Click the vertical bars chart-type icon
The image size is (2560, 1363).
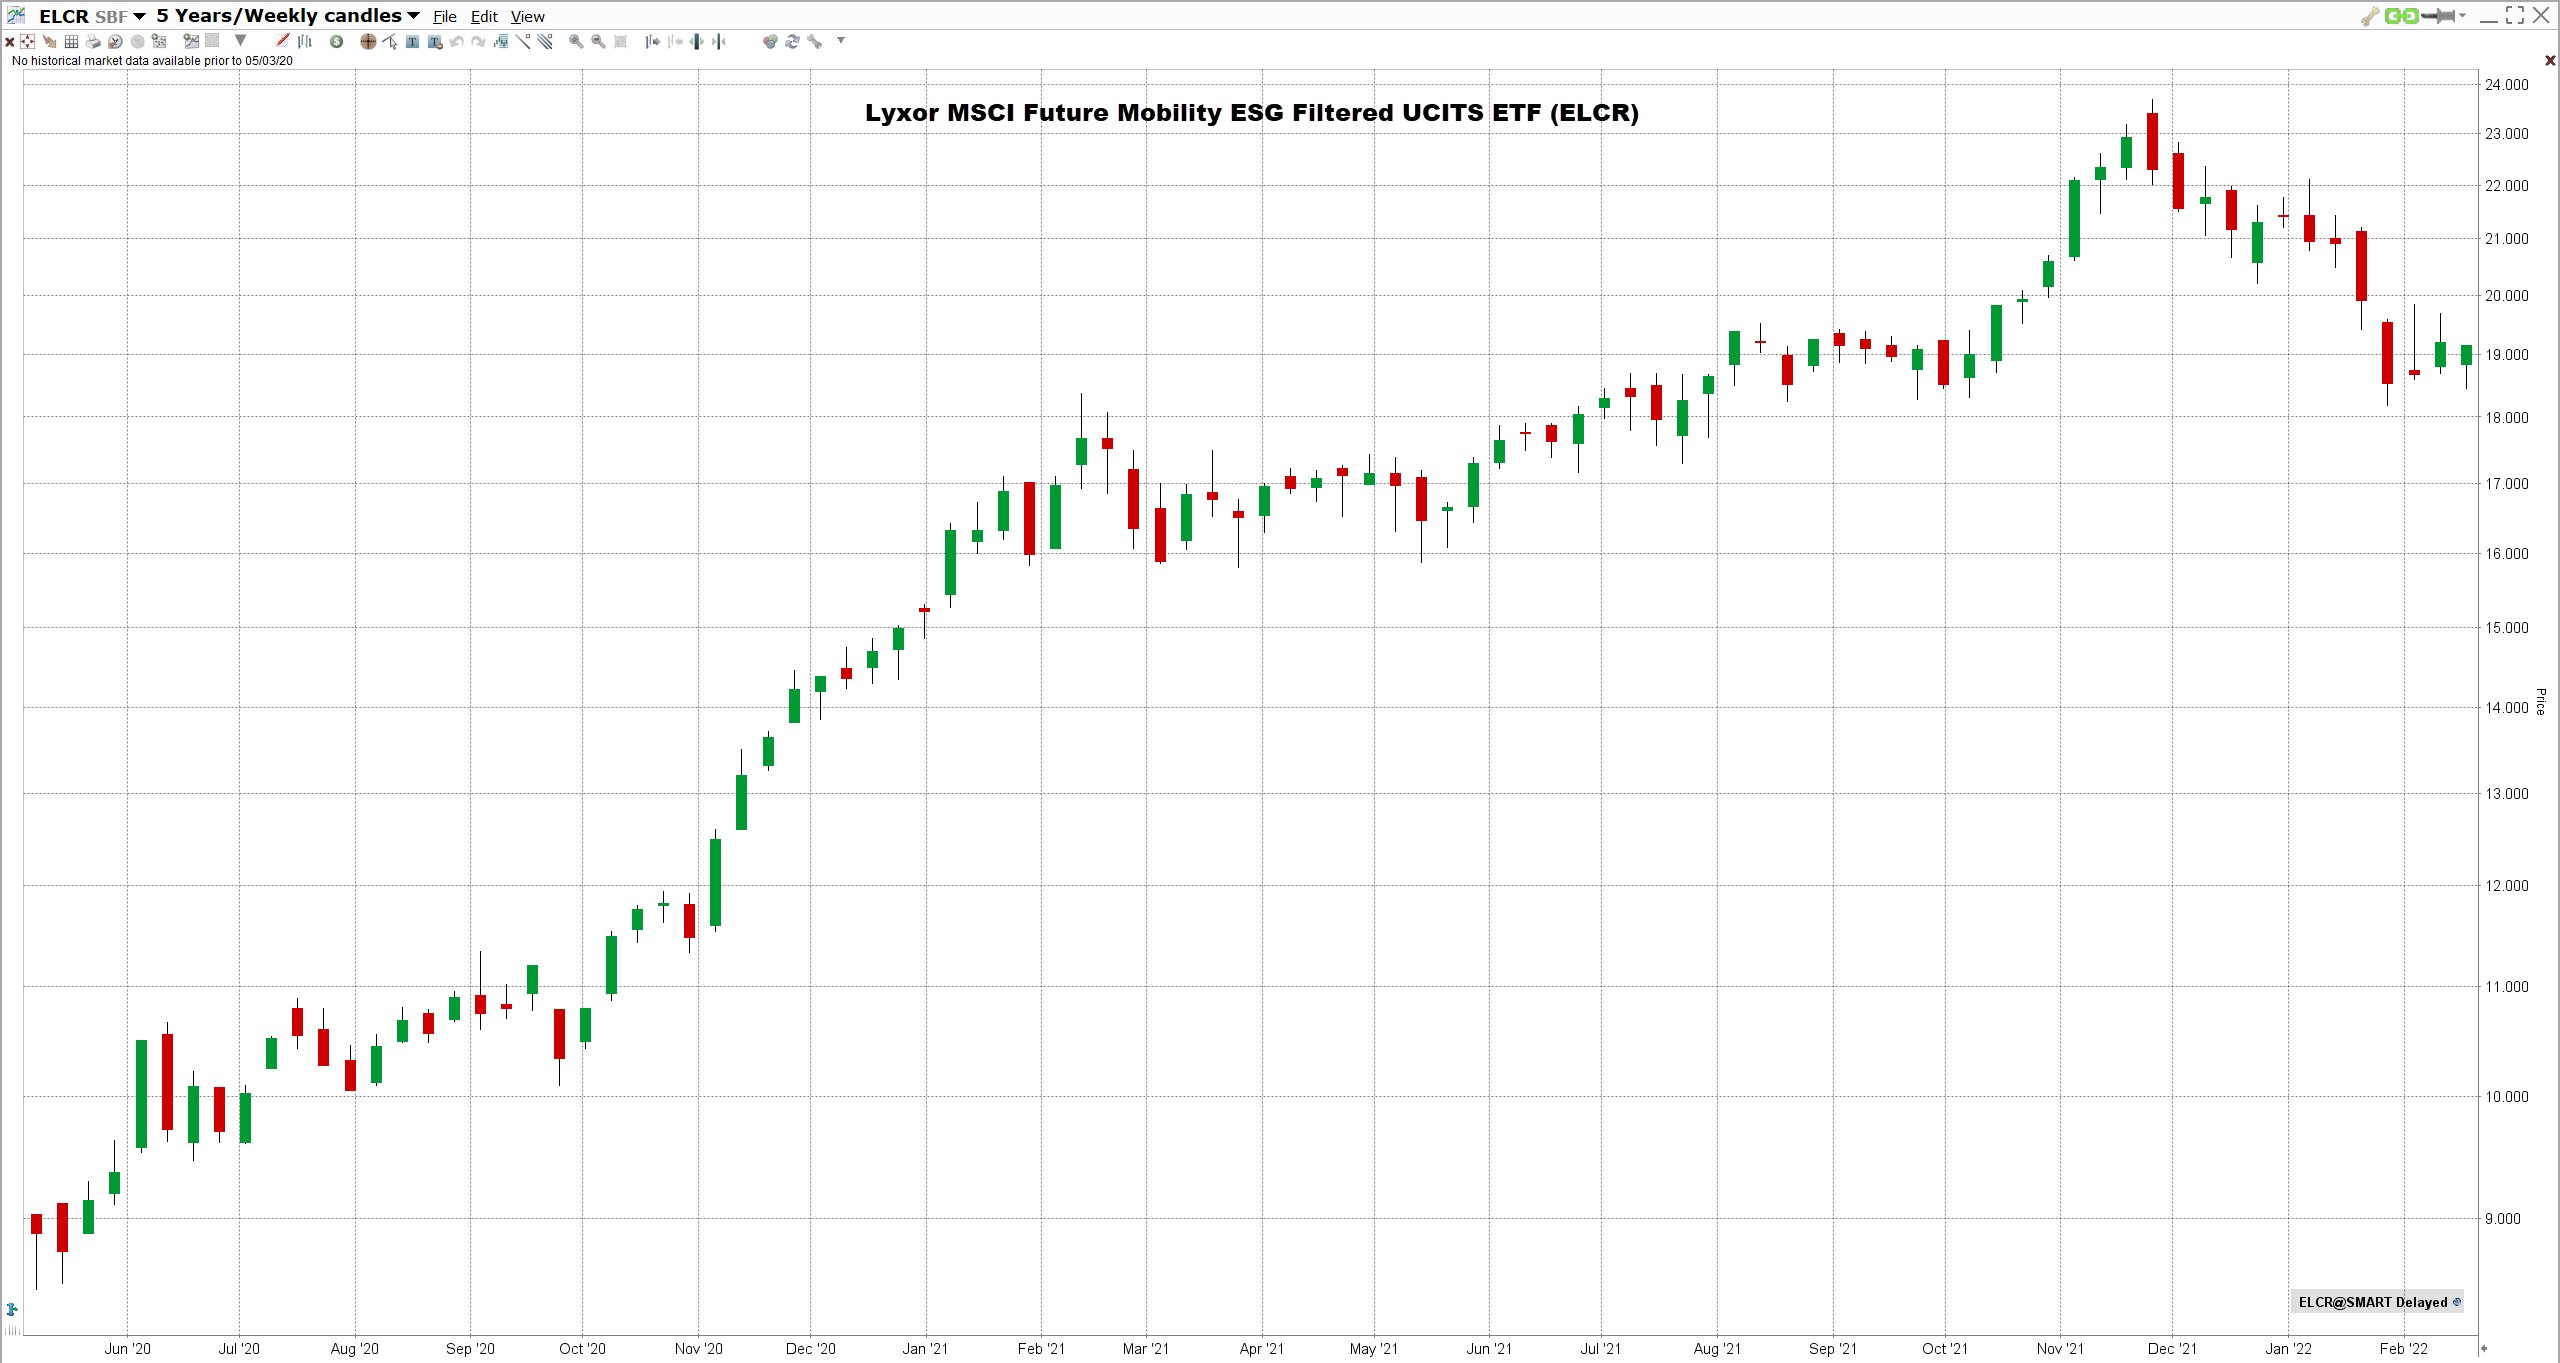305,41
